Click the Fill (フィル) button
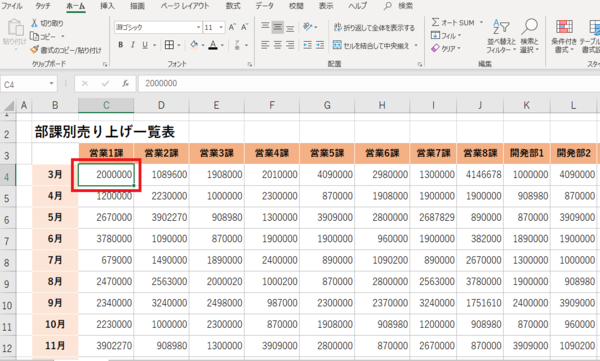The width and height of the screenshot is (600, 361). point(446,36)
